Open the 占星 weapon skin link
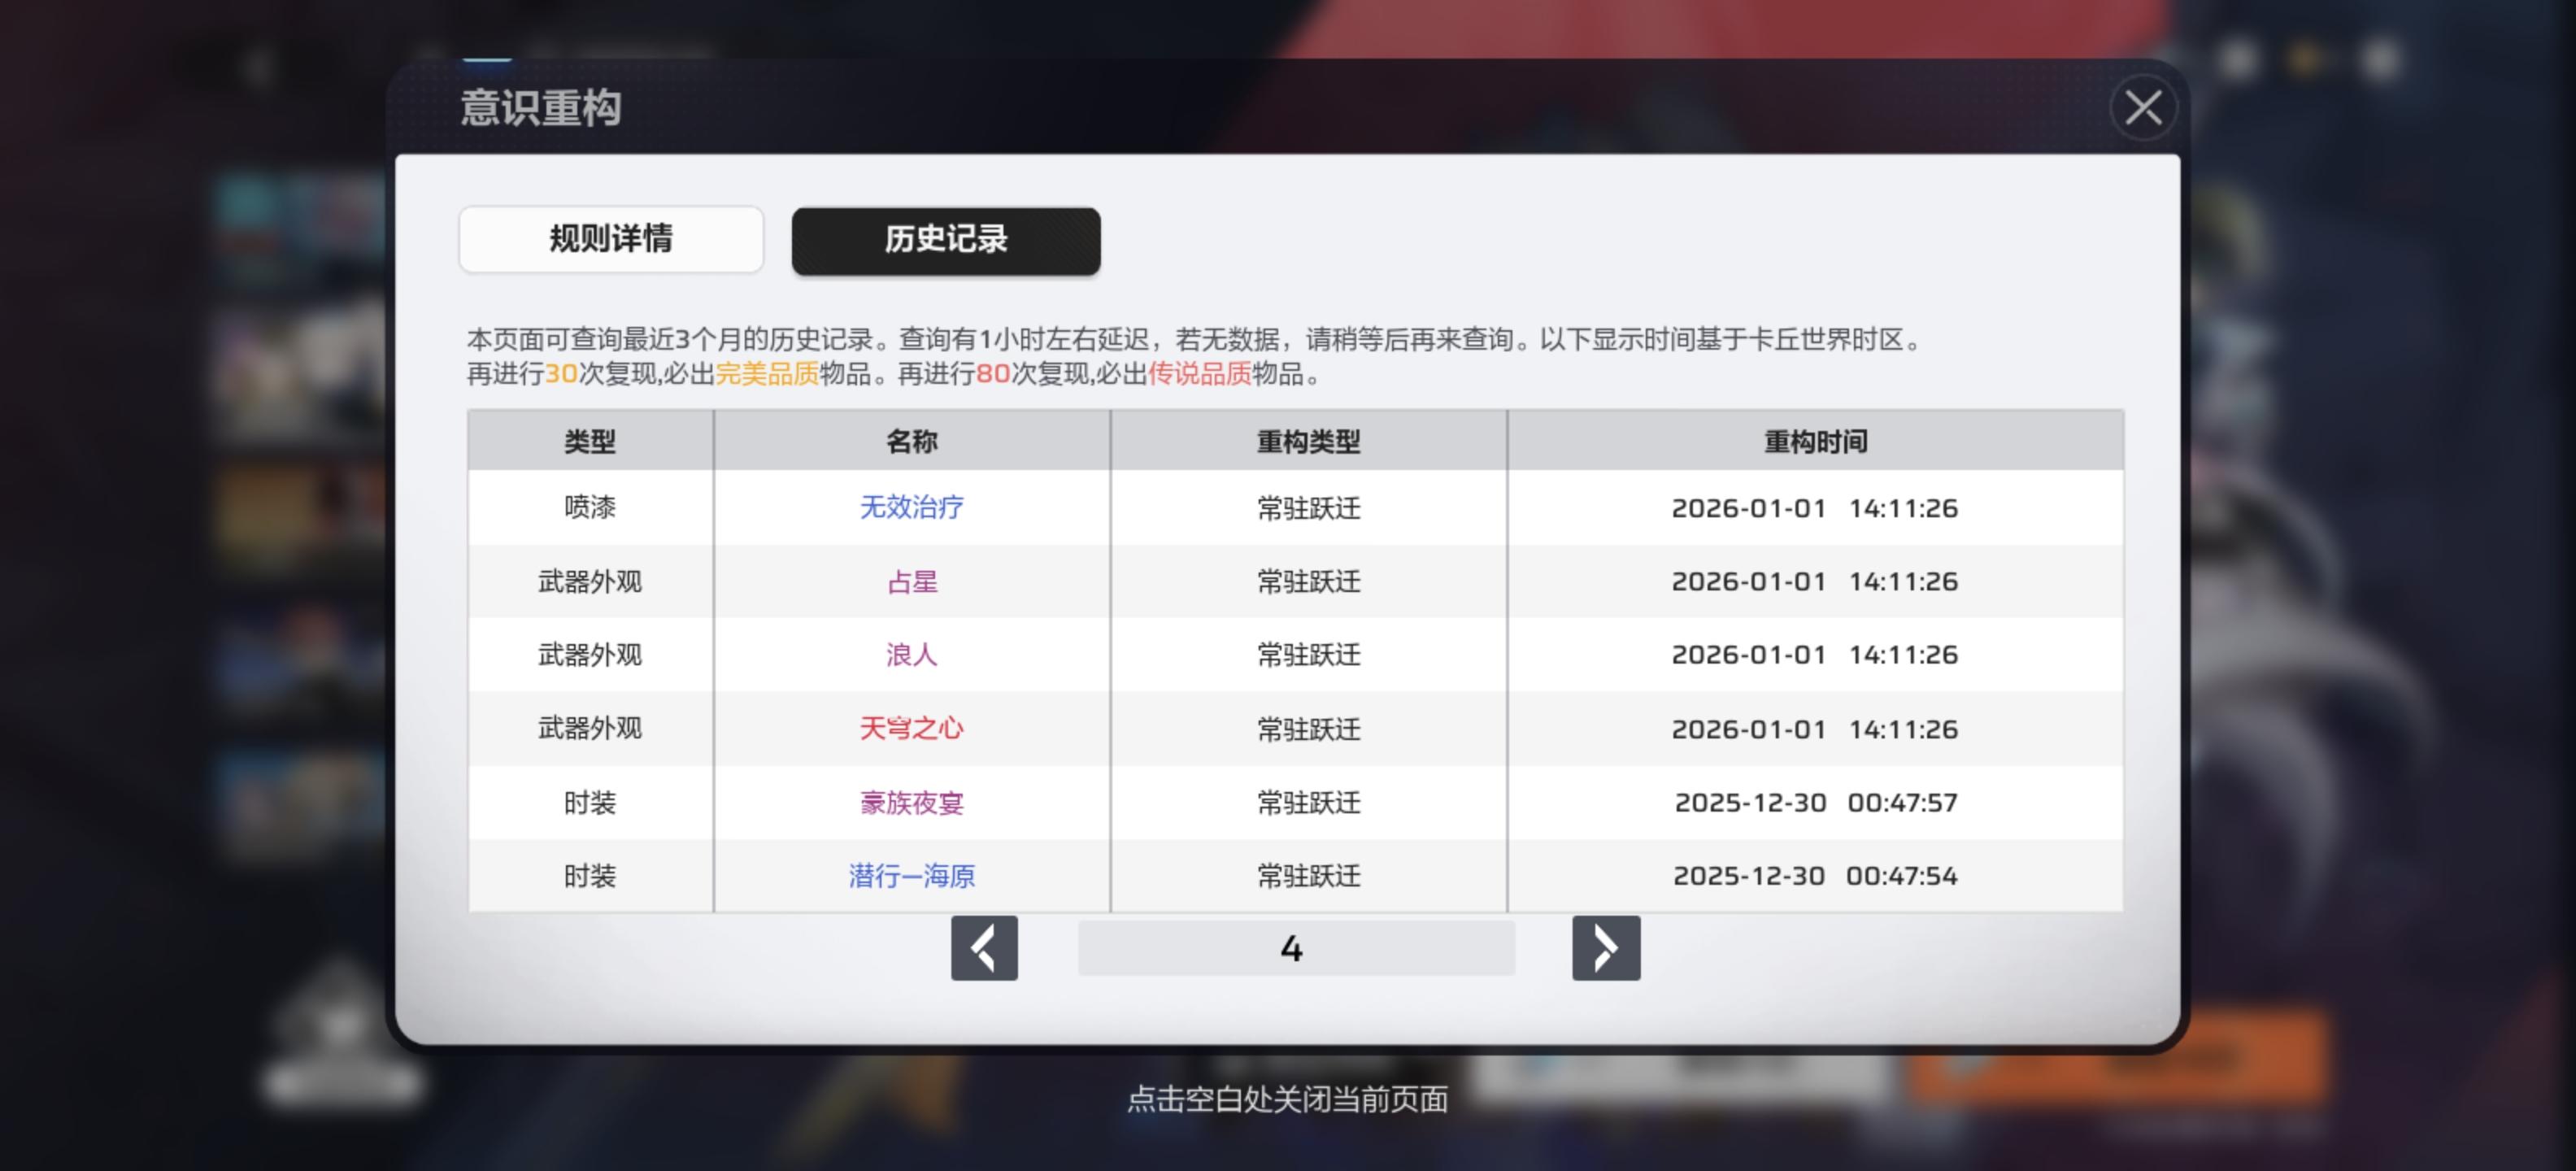The width and height of the screenshot is (2576, 1171). point(911,582)
